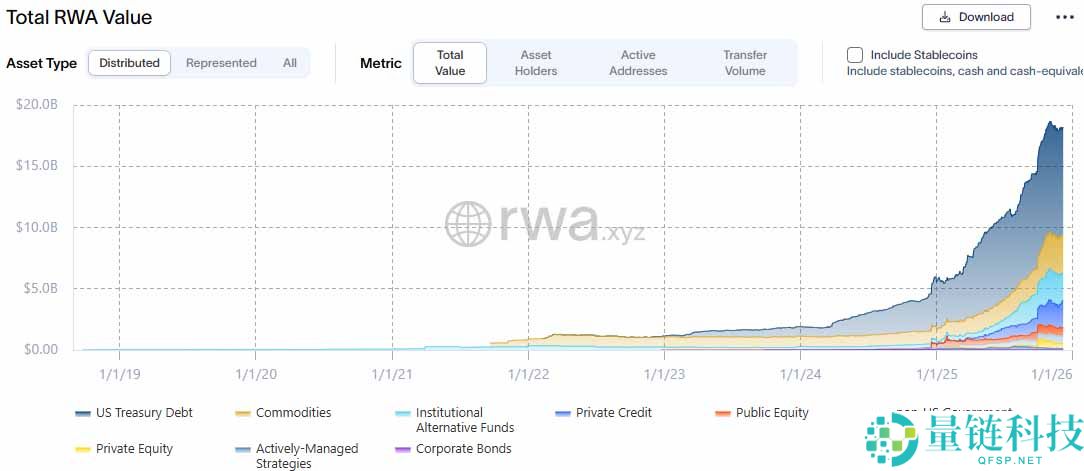
Task: Toggle US Treasury Debt legend swatch
Action: pyautogui.click(x=84, y=413)
